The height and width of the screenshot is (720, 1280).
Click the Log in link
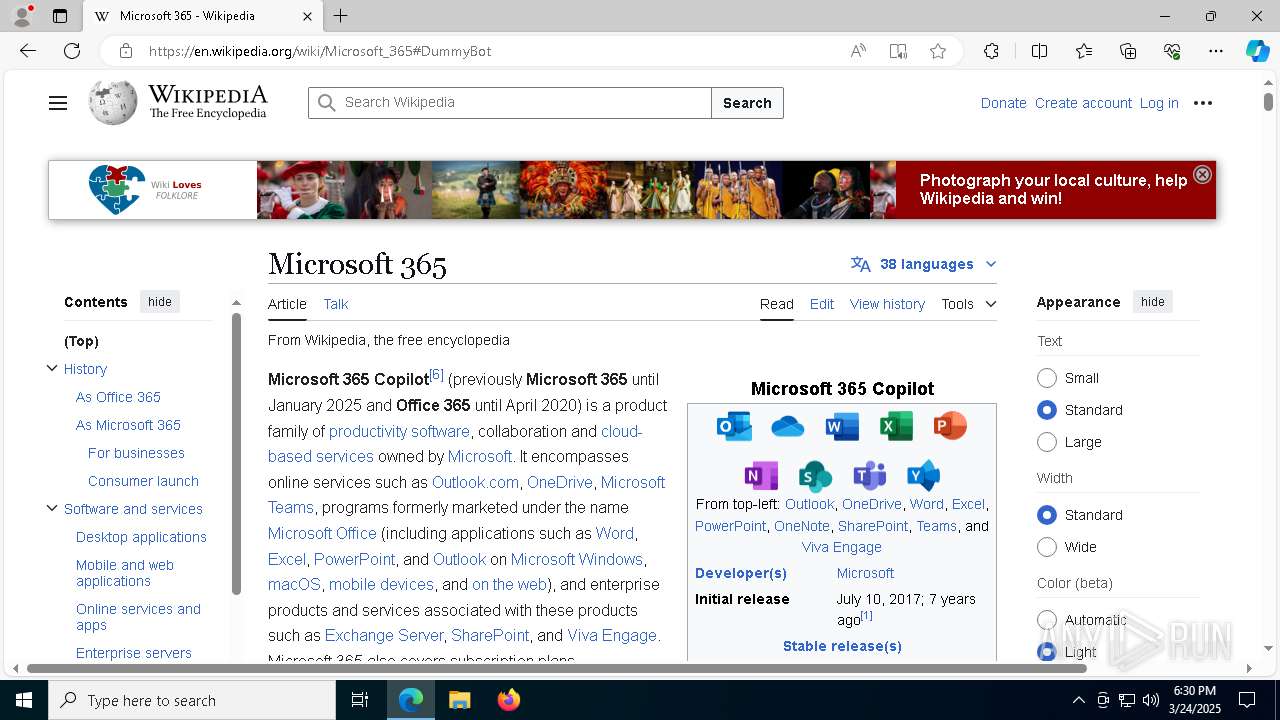[x=1159, y=103]
